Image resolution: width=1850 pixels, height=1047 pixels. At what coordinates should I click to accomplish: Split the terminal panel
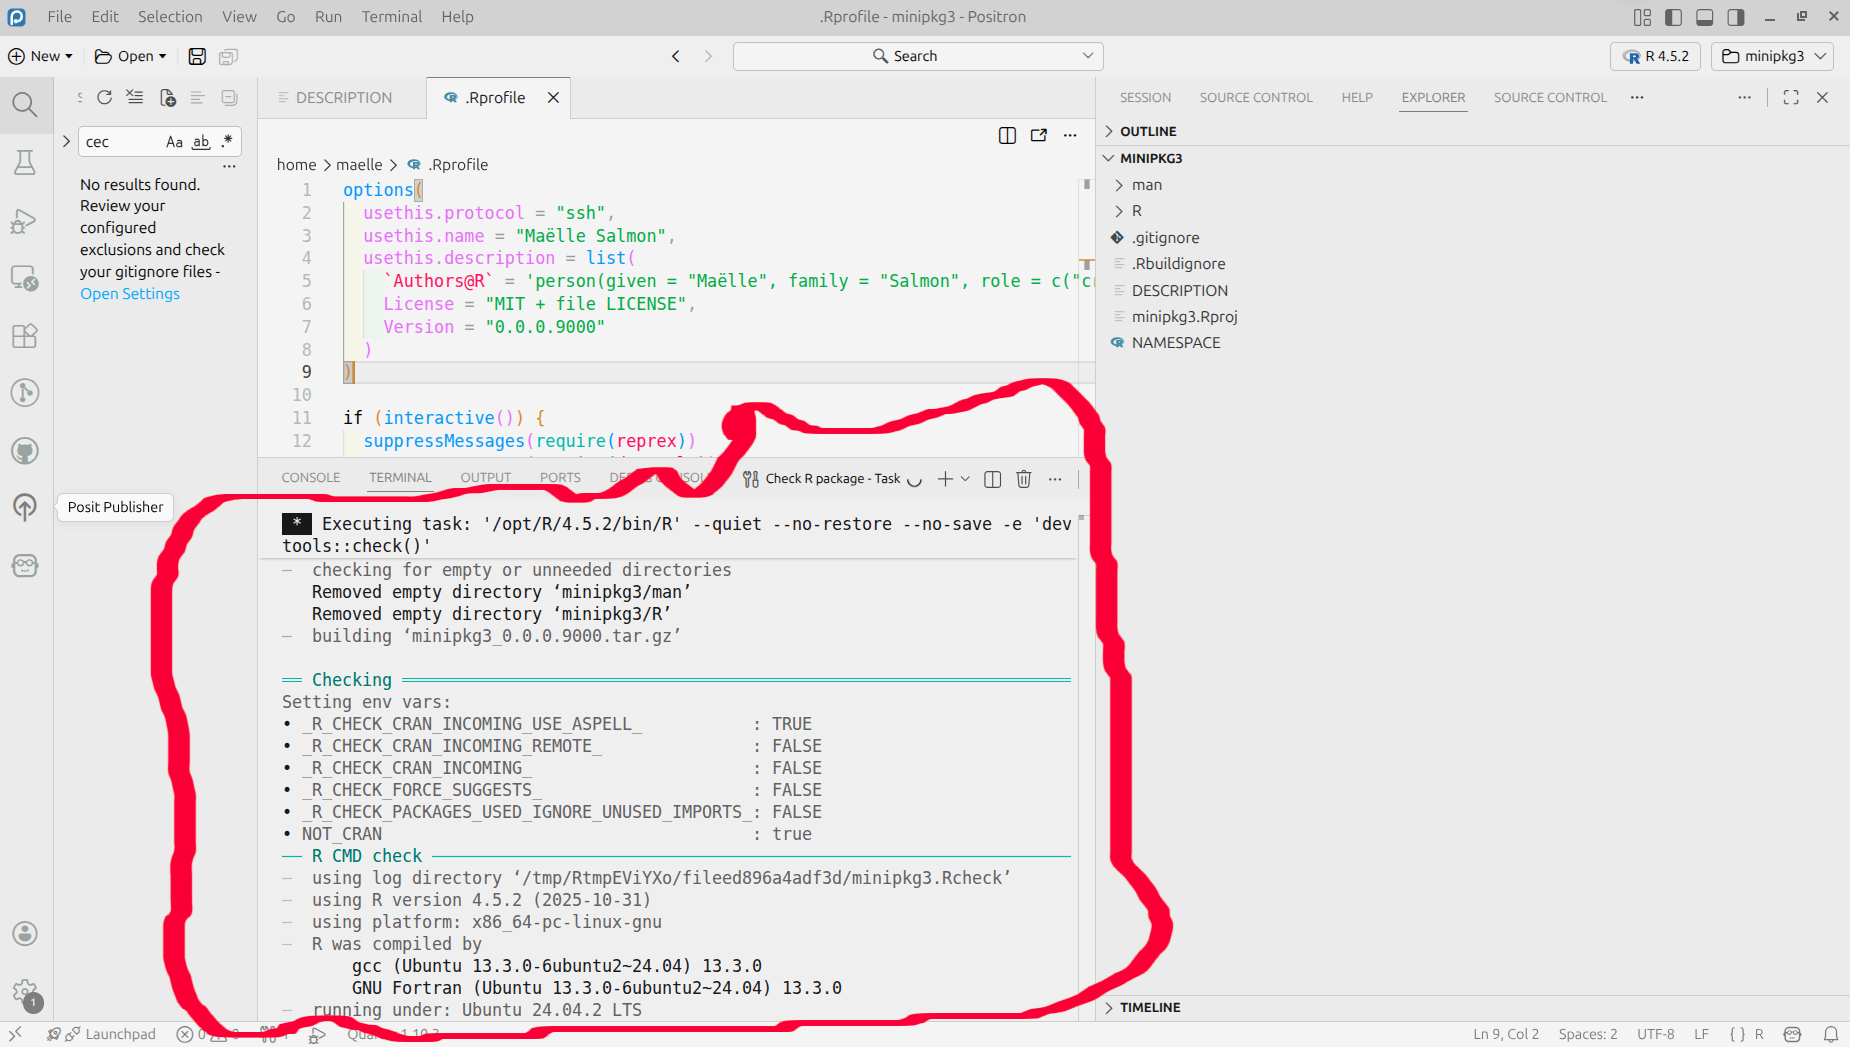pos(992,479)
